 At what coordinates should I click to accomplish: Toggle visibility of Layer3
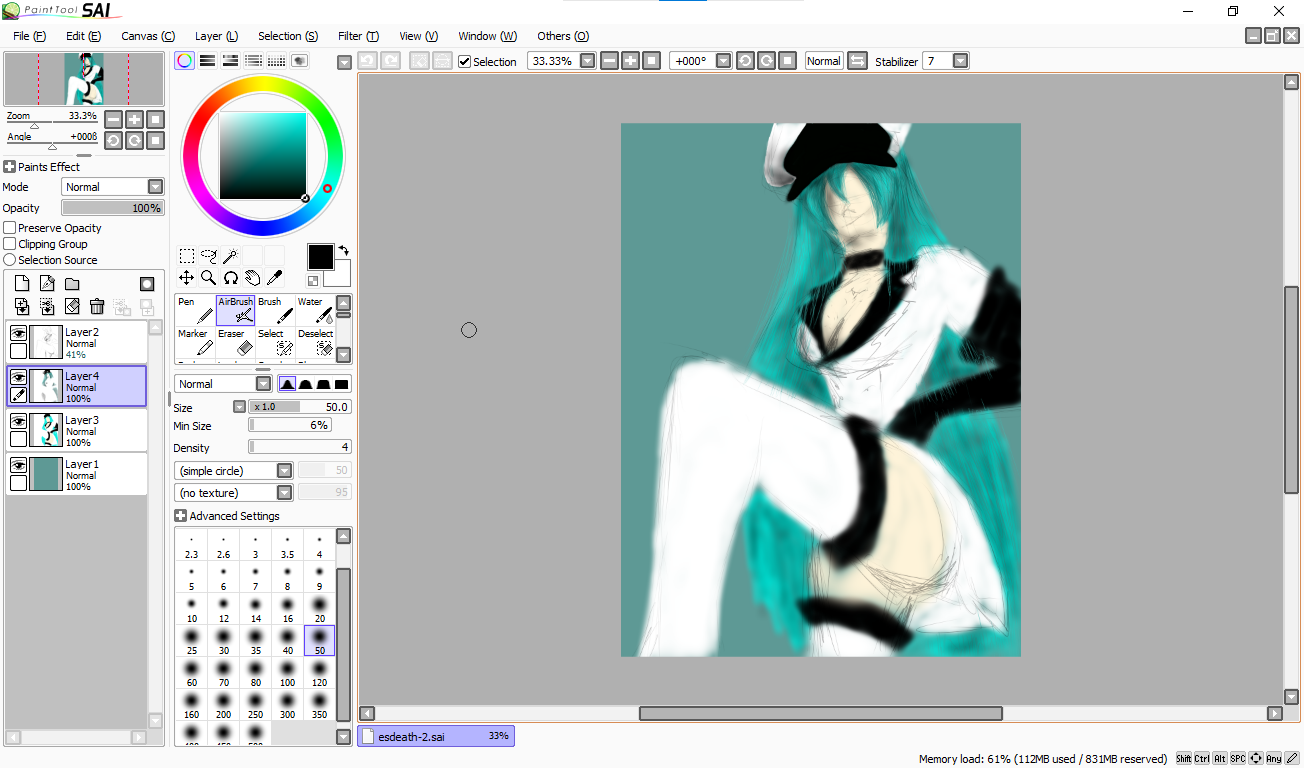(x=18, y=421)
